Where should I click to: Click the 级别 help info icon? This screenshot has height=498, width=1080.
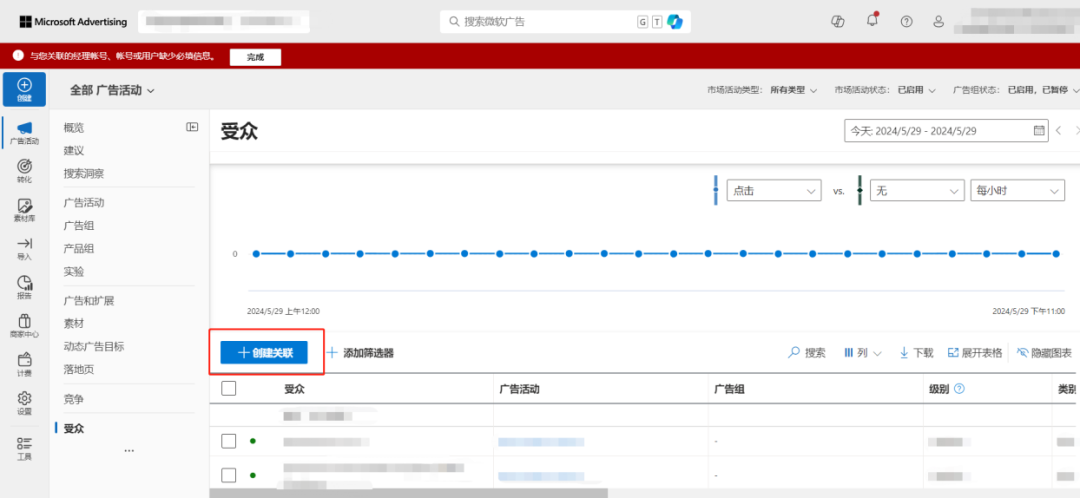tap(959, 388)
